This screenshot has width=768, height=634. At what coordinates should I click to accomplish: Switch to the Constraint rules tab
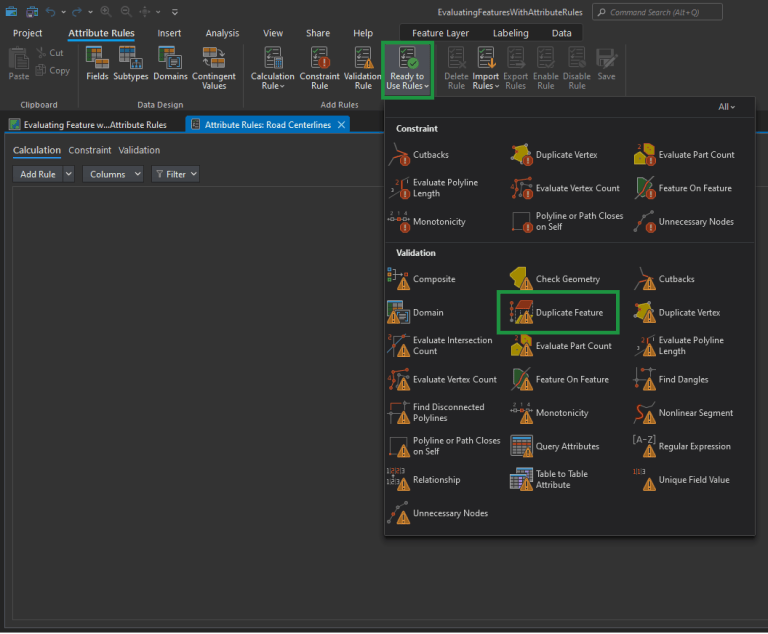pos(90,150)
